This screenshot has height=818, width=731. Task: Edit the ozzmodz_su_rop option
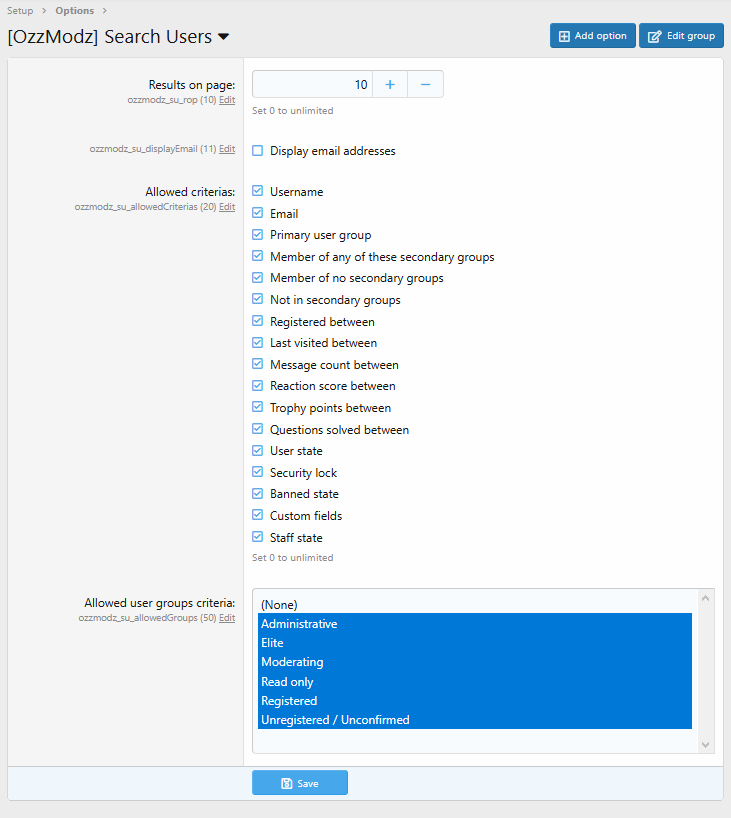[227, 100]
